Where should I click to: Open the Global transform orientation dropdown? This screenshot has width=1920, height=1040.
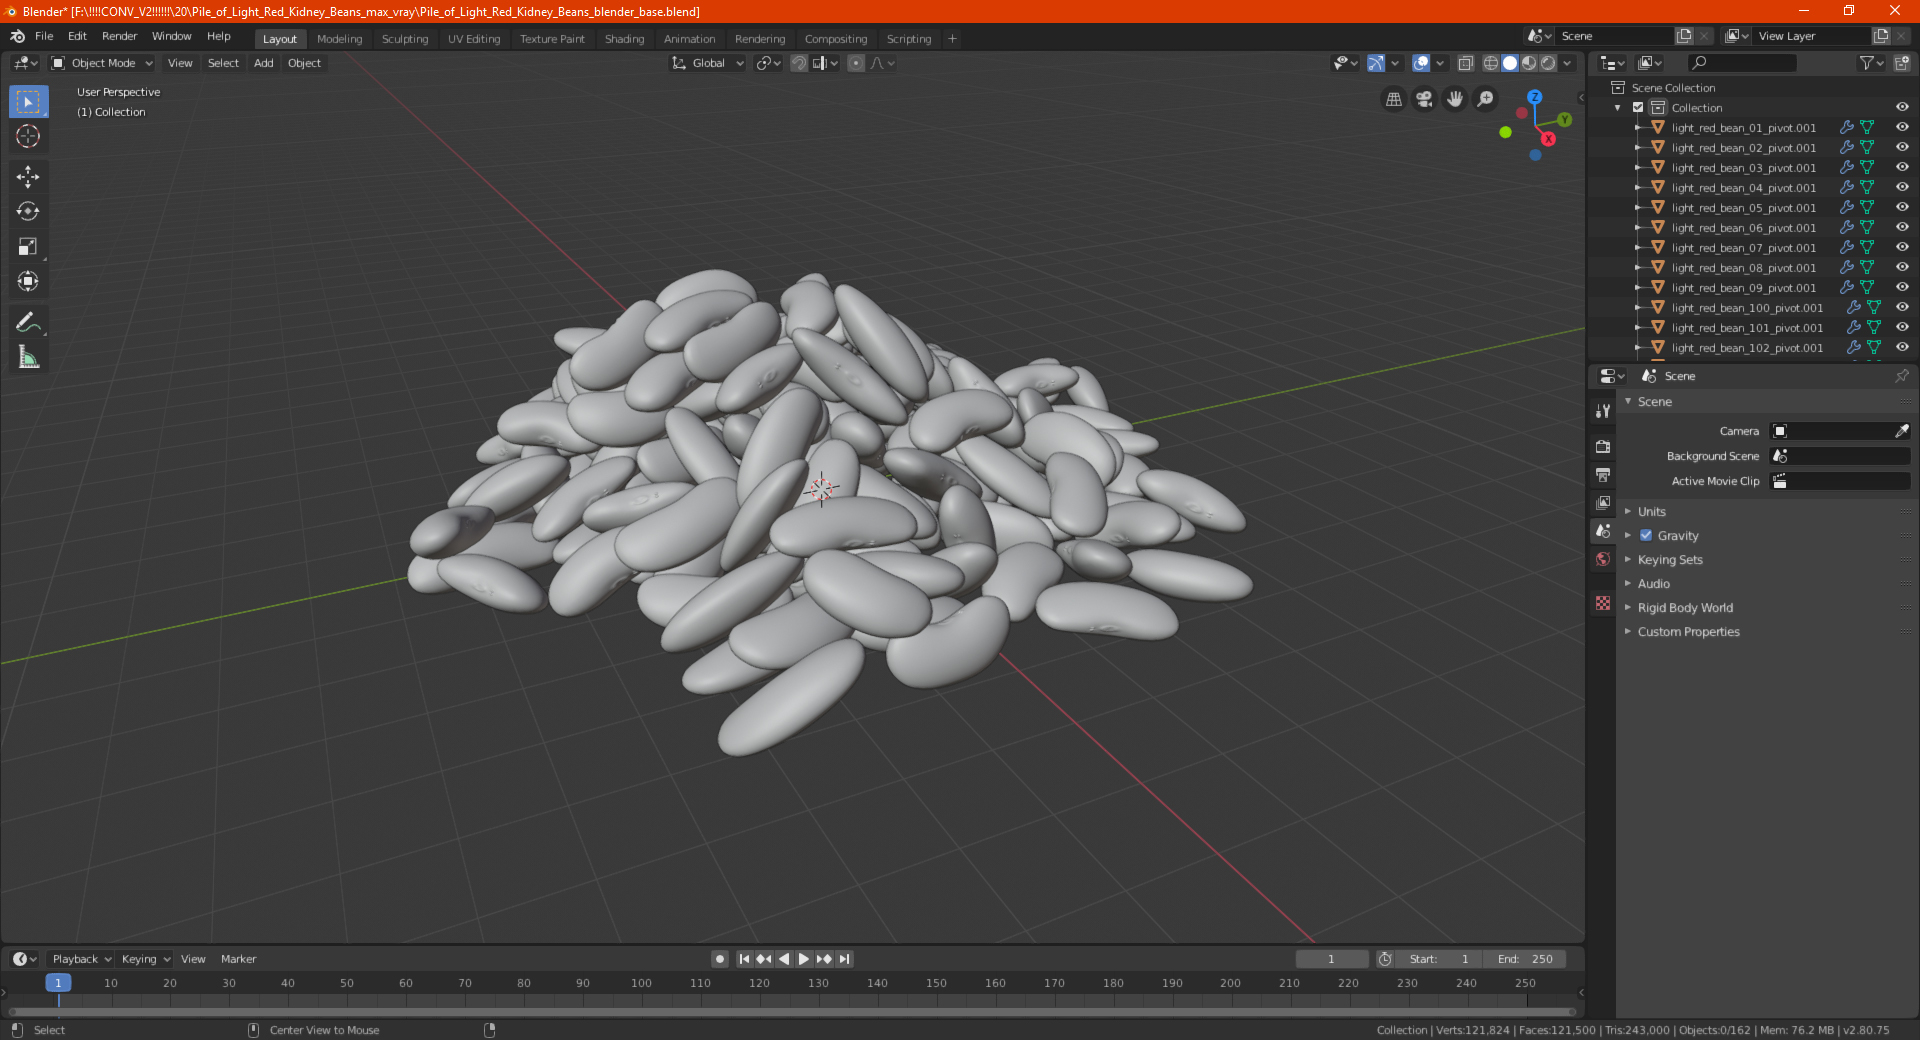coord(708,63)
